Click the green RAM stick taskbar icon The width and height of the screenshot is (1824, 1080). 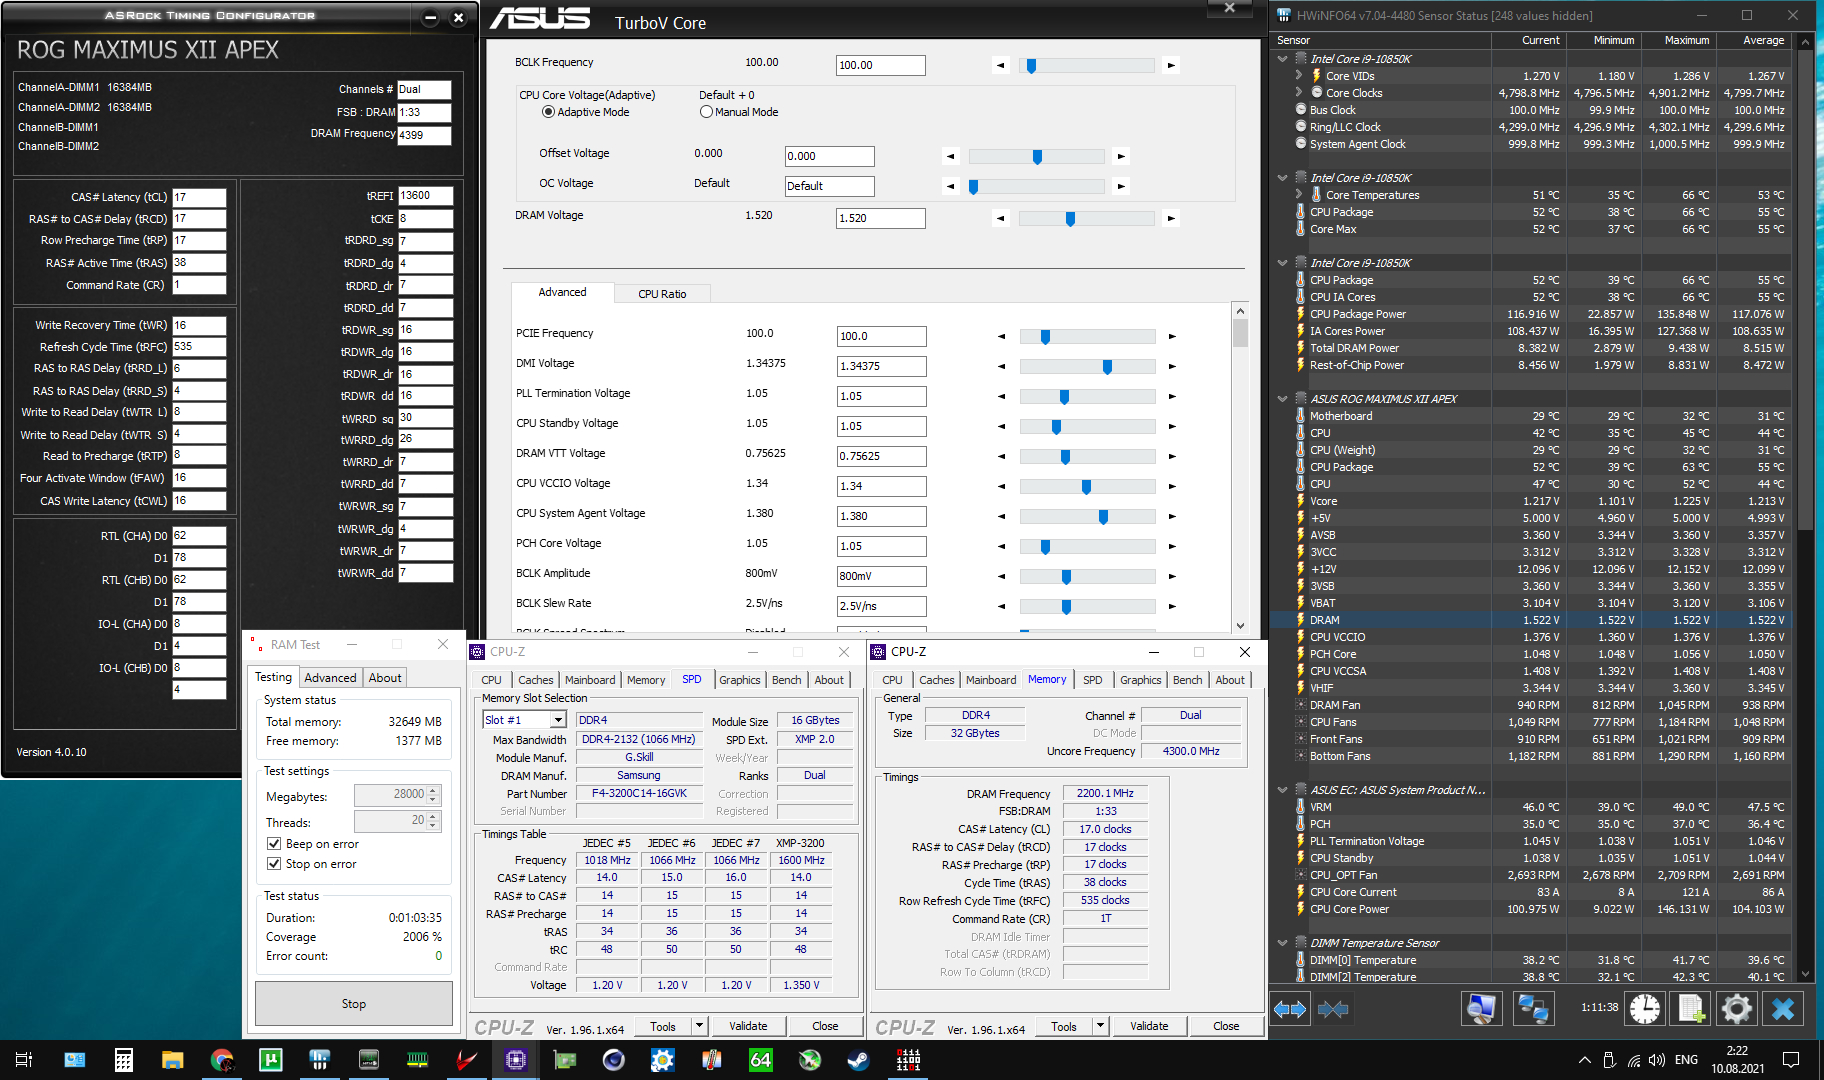click(x=418, y=1060)
